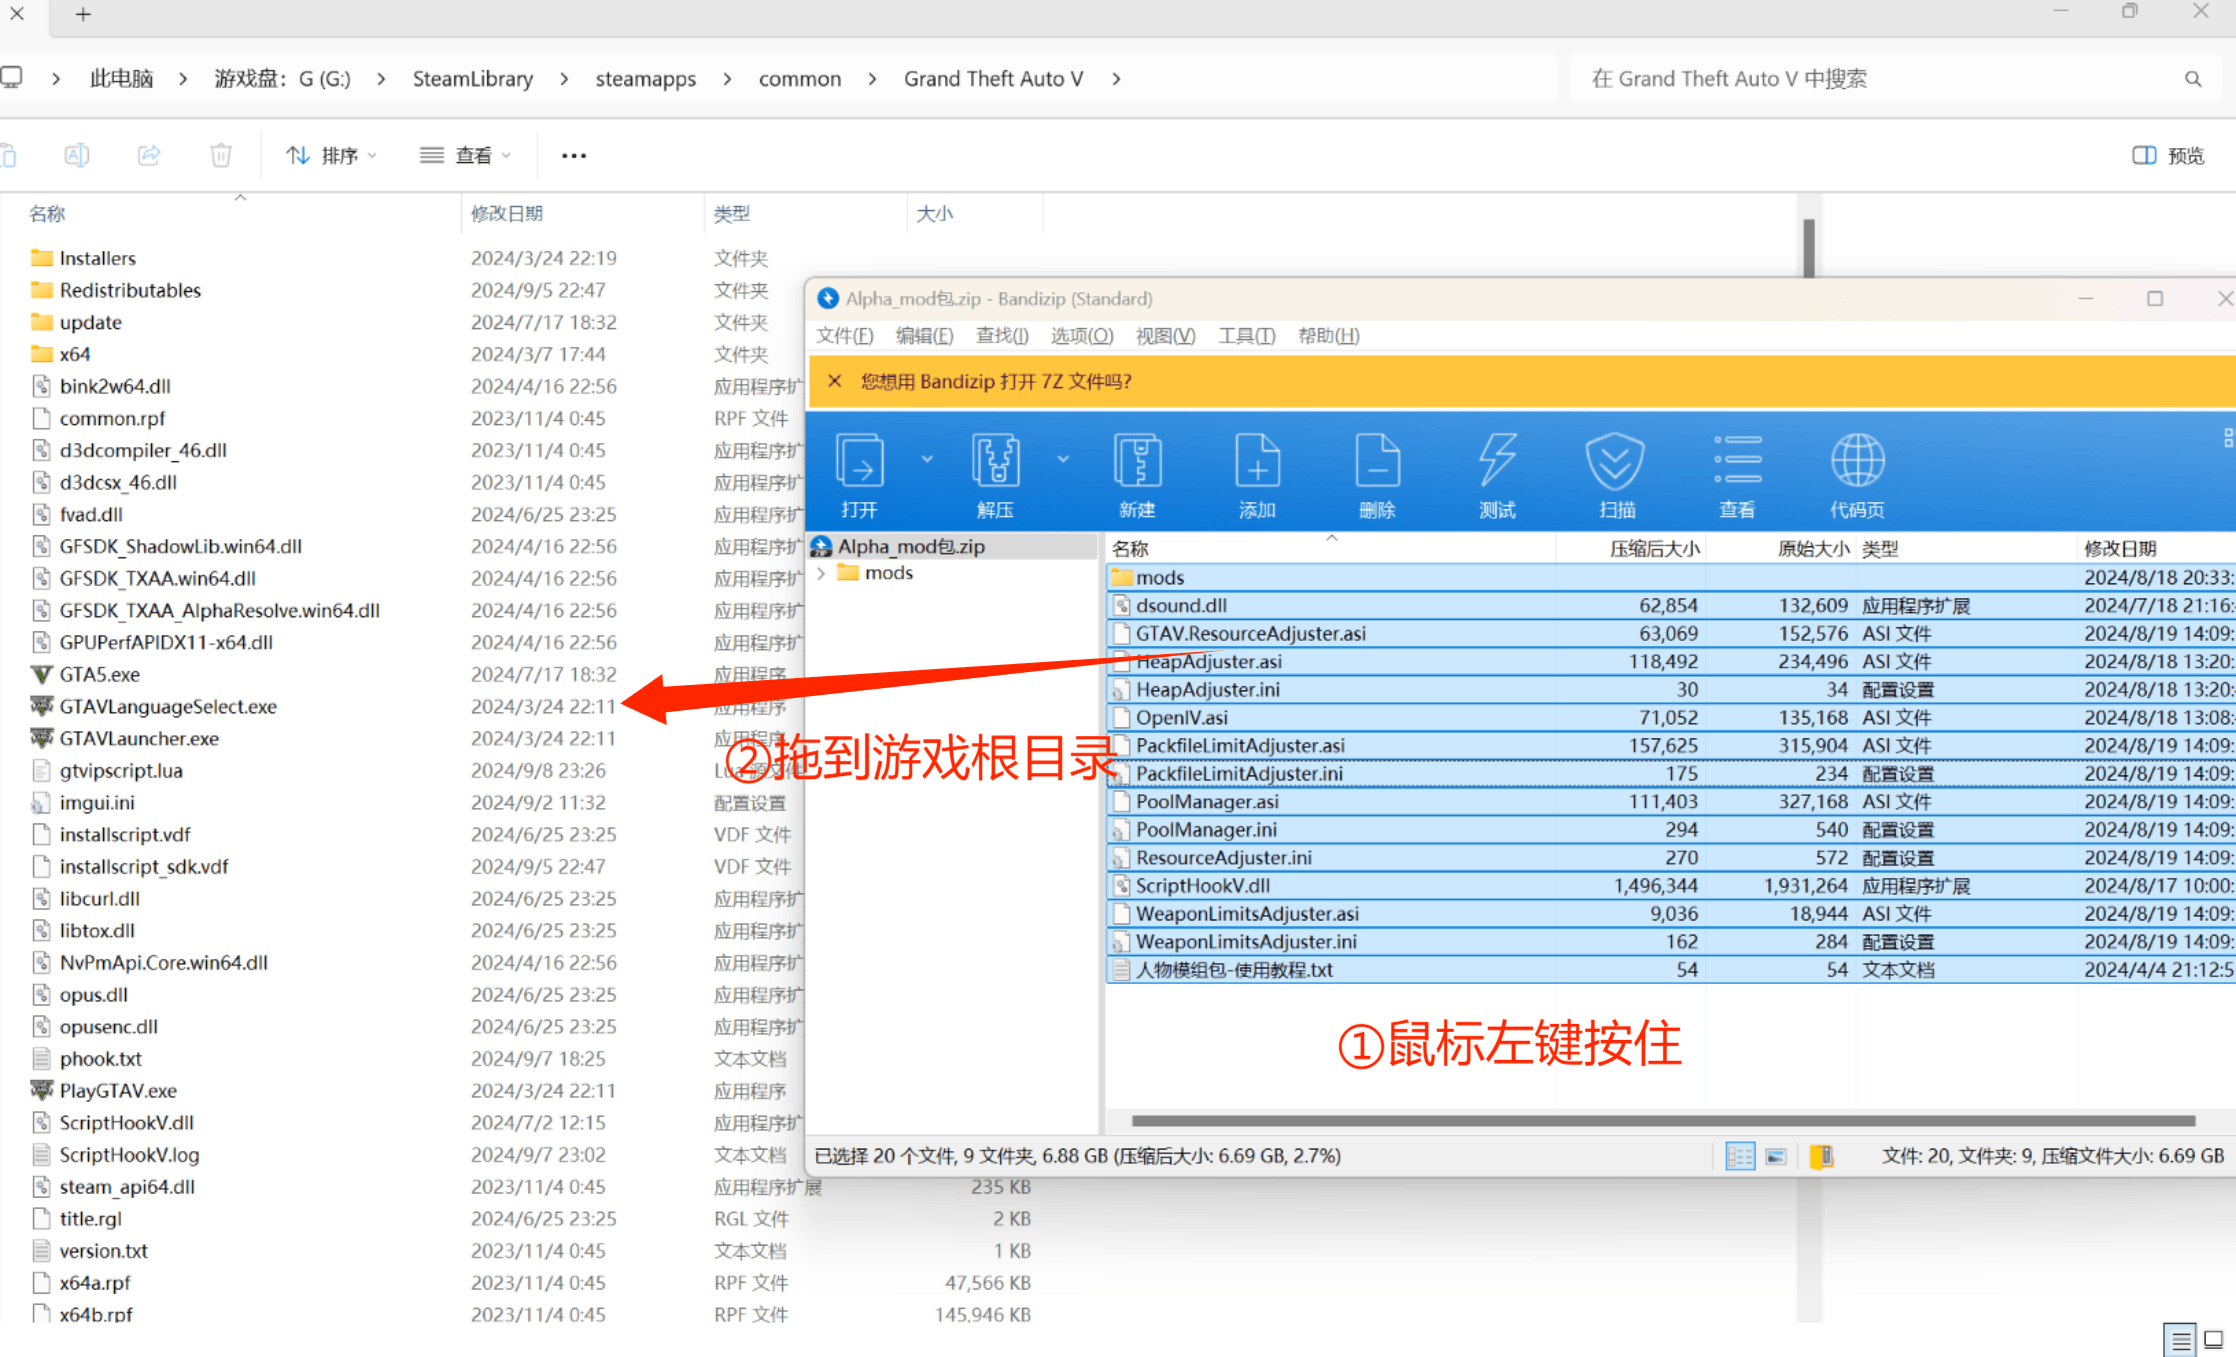Image resolution: width=2236 pixels, height=1357 pixels.
Task: Dismiss the yellow 7Z association banner
Action: point(835,381)
